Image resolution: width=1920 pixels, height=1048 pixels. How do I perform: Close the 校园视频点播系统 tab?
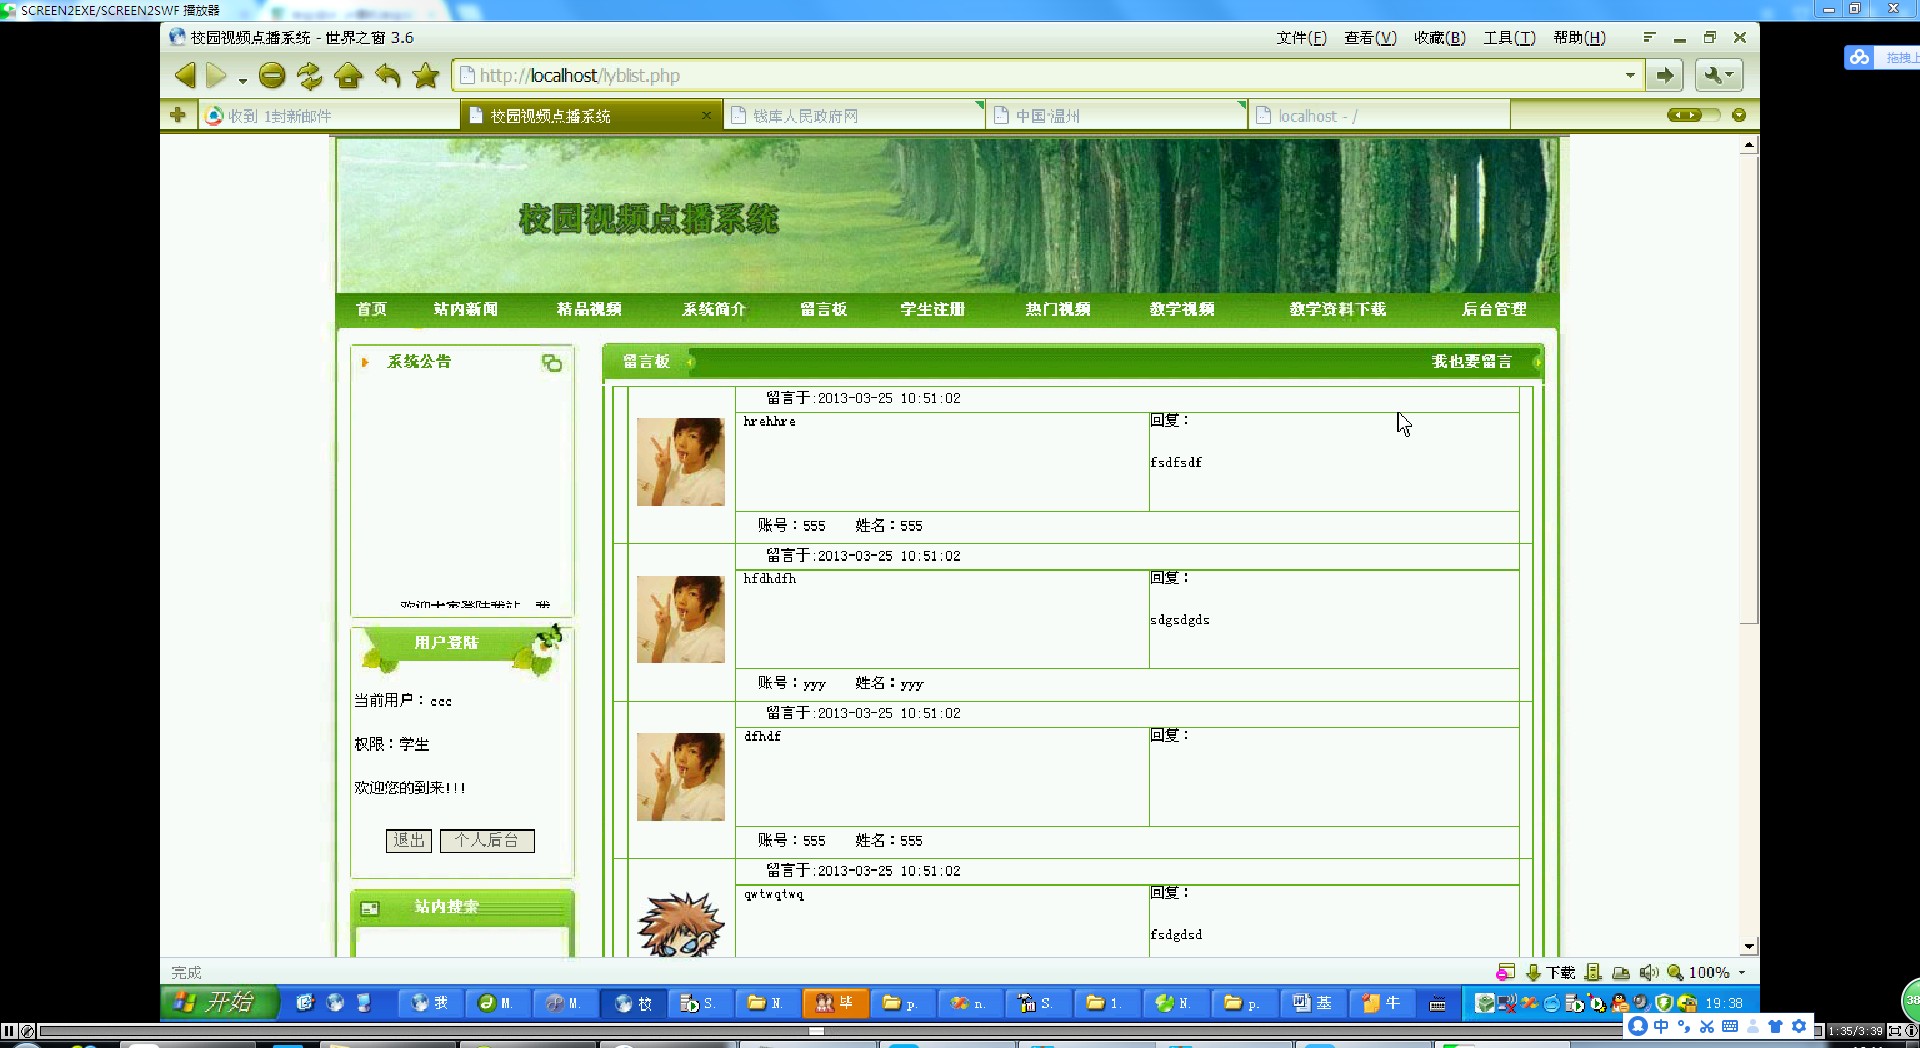(x=706, y=115)
